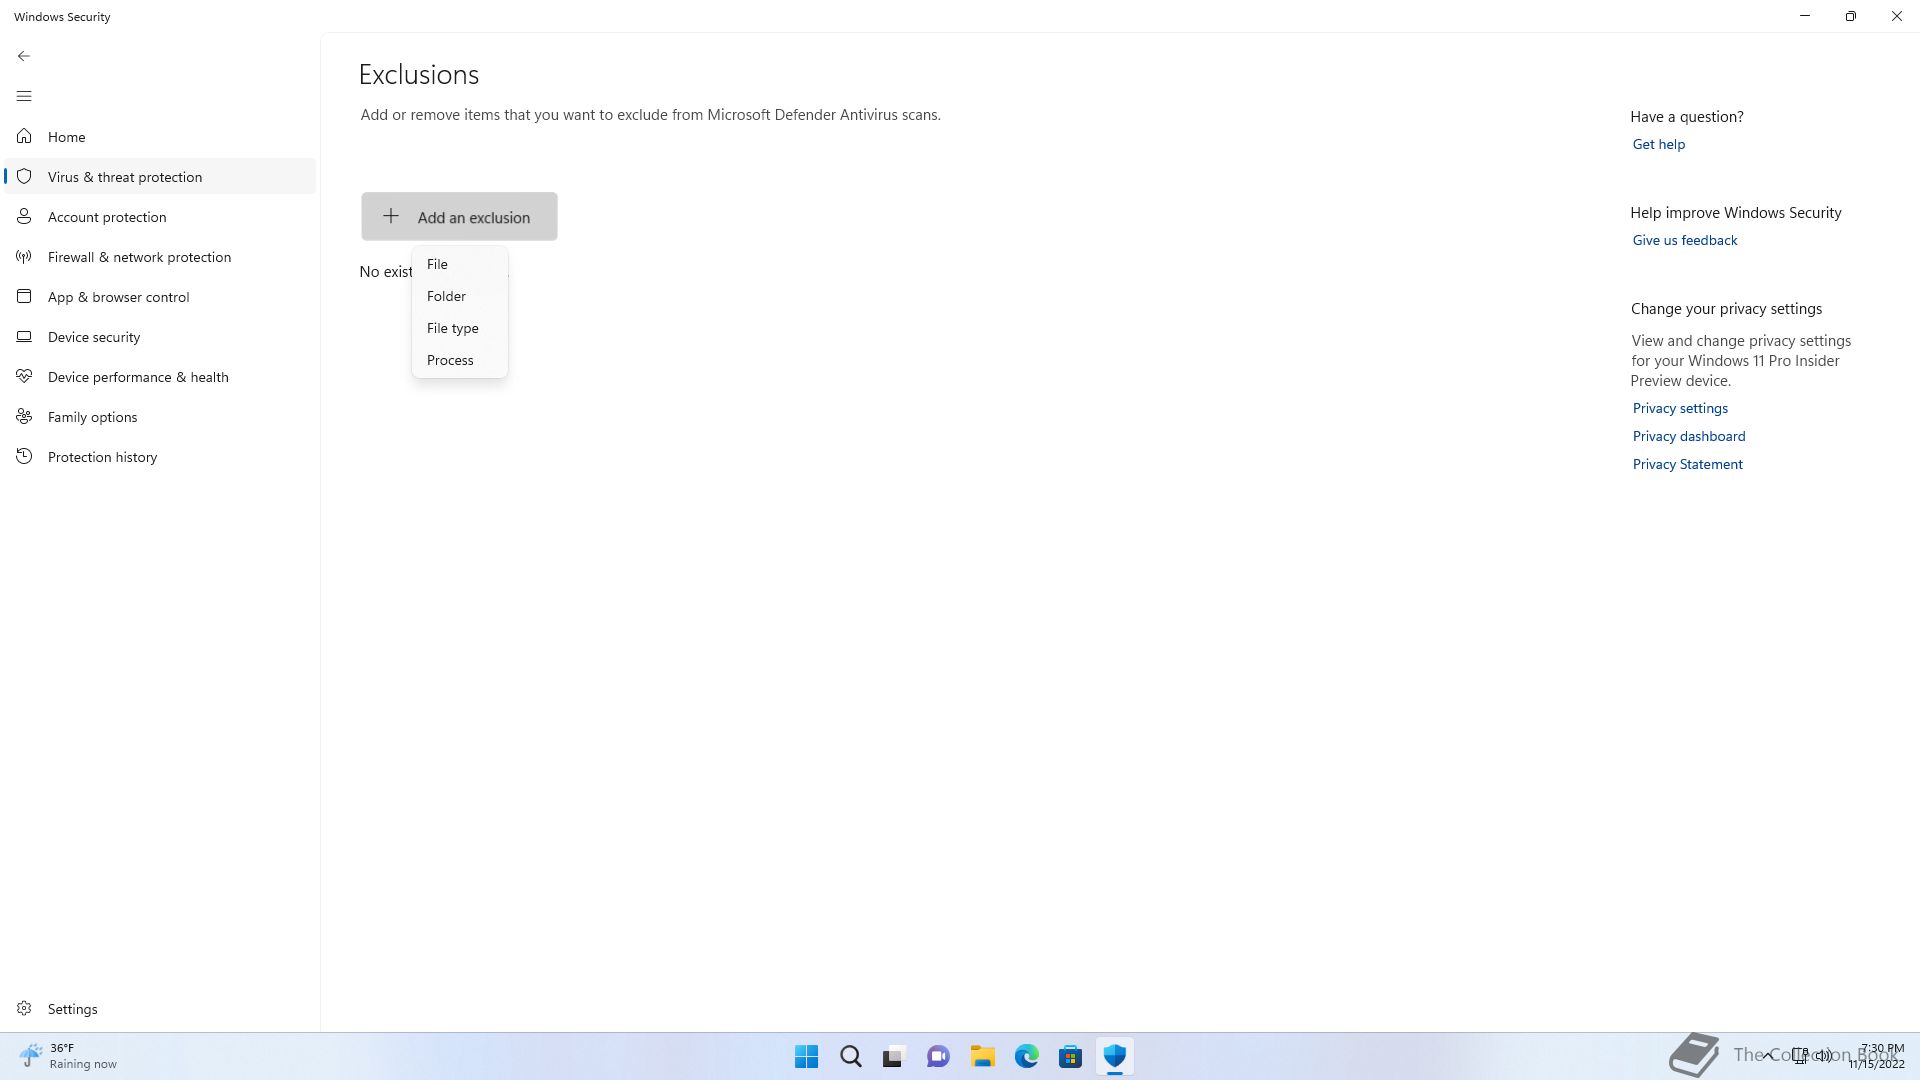Select Virus & threat protection label
The width and height of the screenshot is (1920, 1080).
(125, 177)
